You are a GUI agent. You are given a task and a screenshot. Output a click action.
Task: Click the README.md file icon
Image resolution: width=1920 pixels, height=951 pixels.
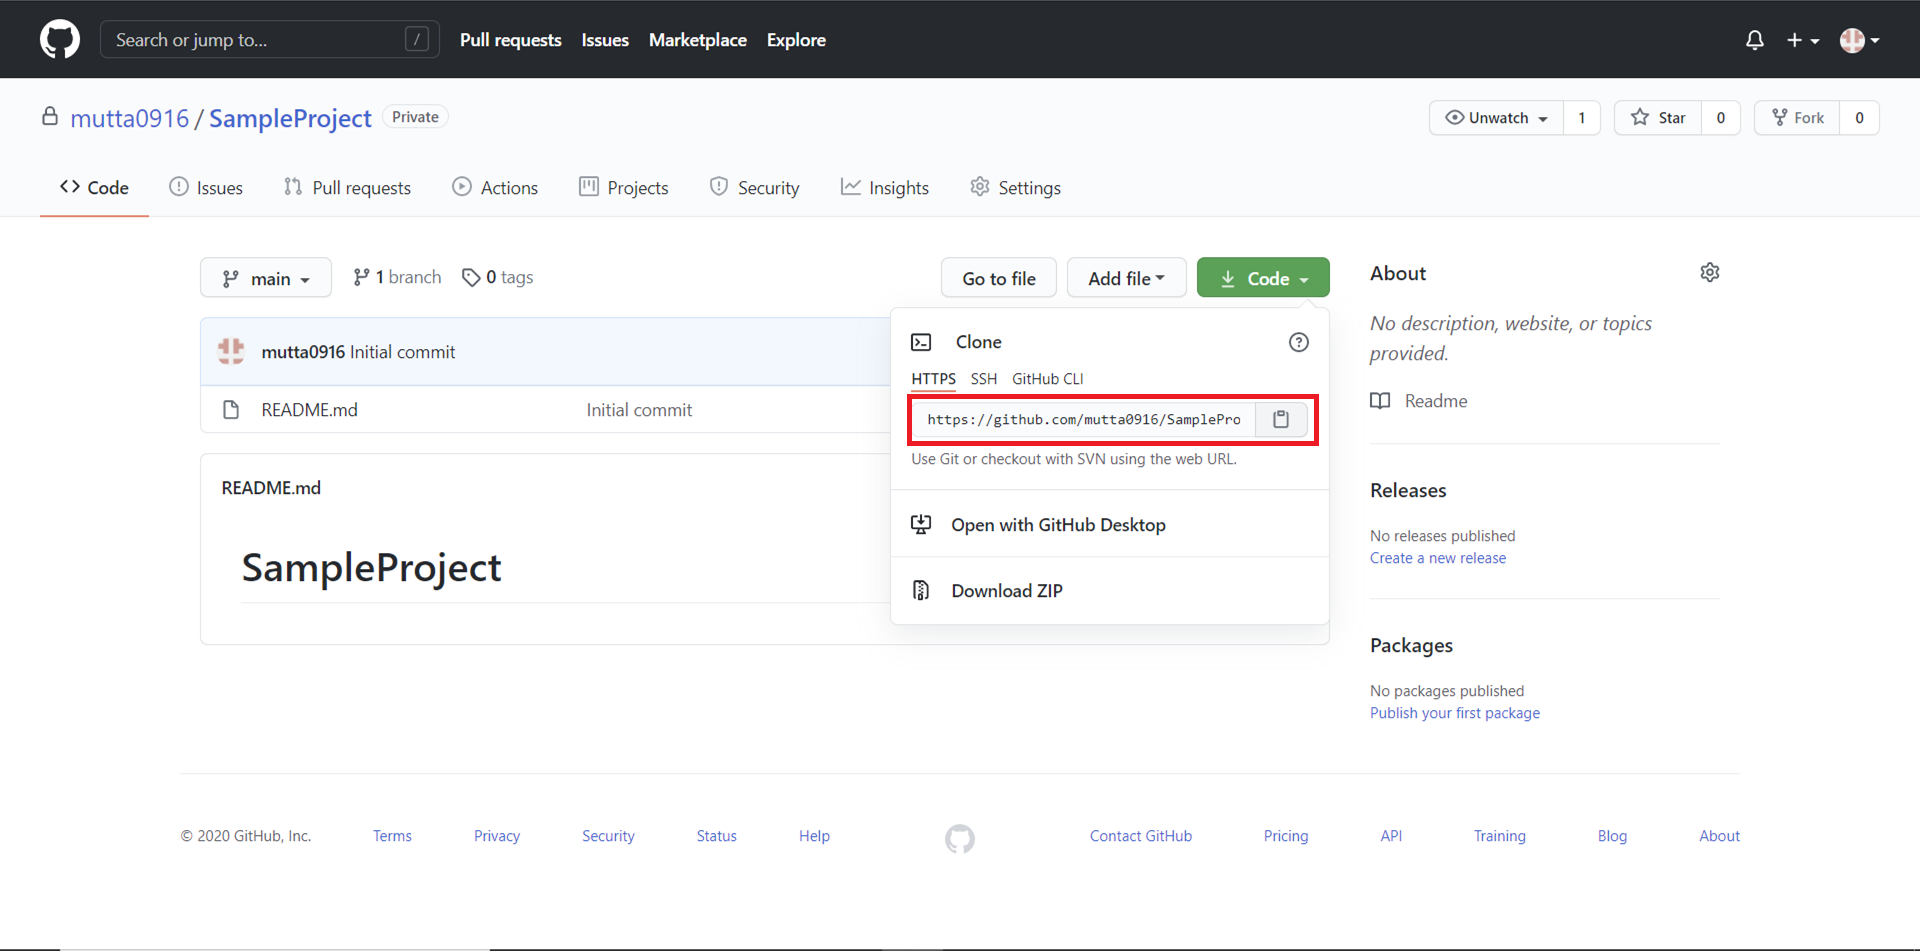(231, 410)
